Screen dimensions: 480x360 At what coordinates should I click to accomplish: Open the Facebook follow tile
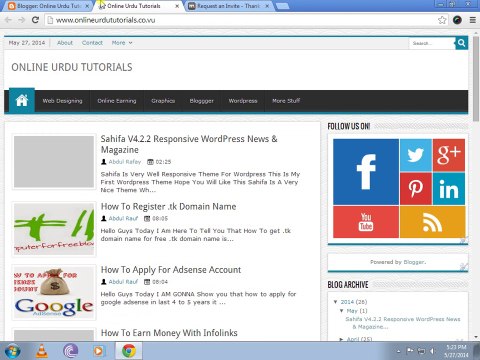pos(366,172)
